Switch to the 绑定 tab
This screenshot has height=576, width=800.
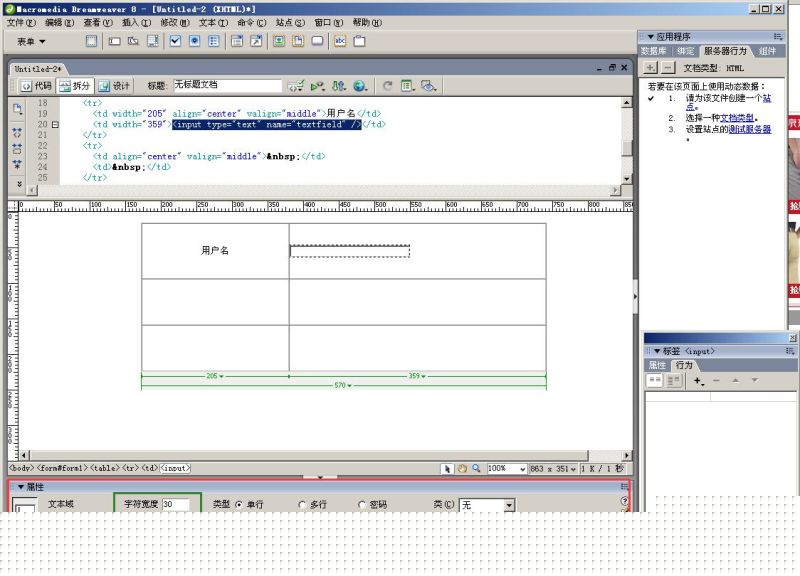pyautogui.click(x=685, y=51)
